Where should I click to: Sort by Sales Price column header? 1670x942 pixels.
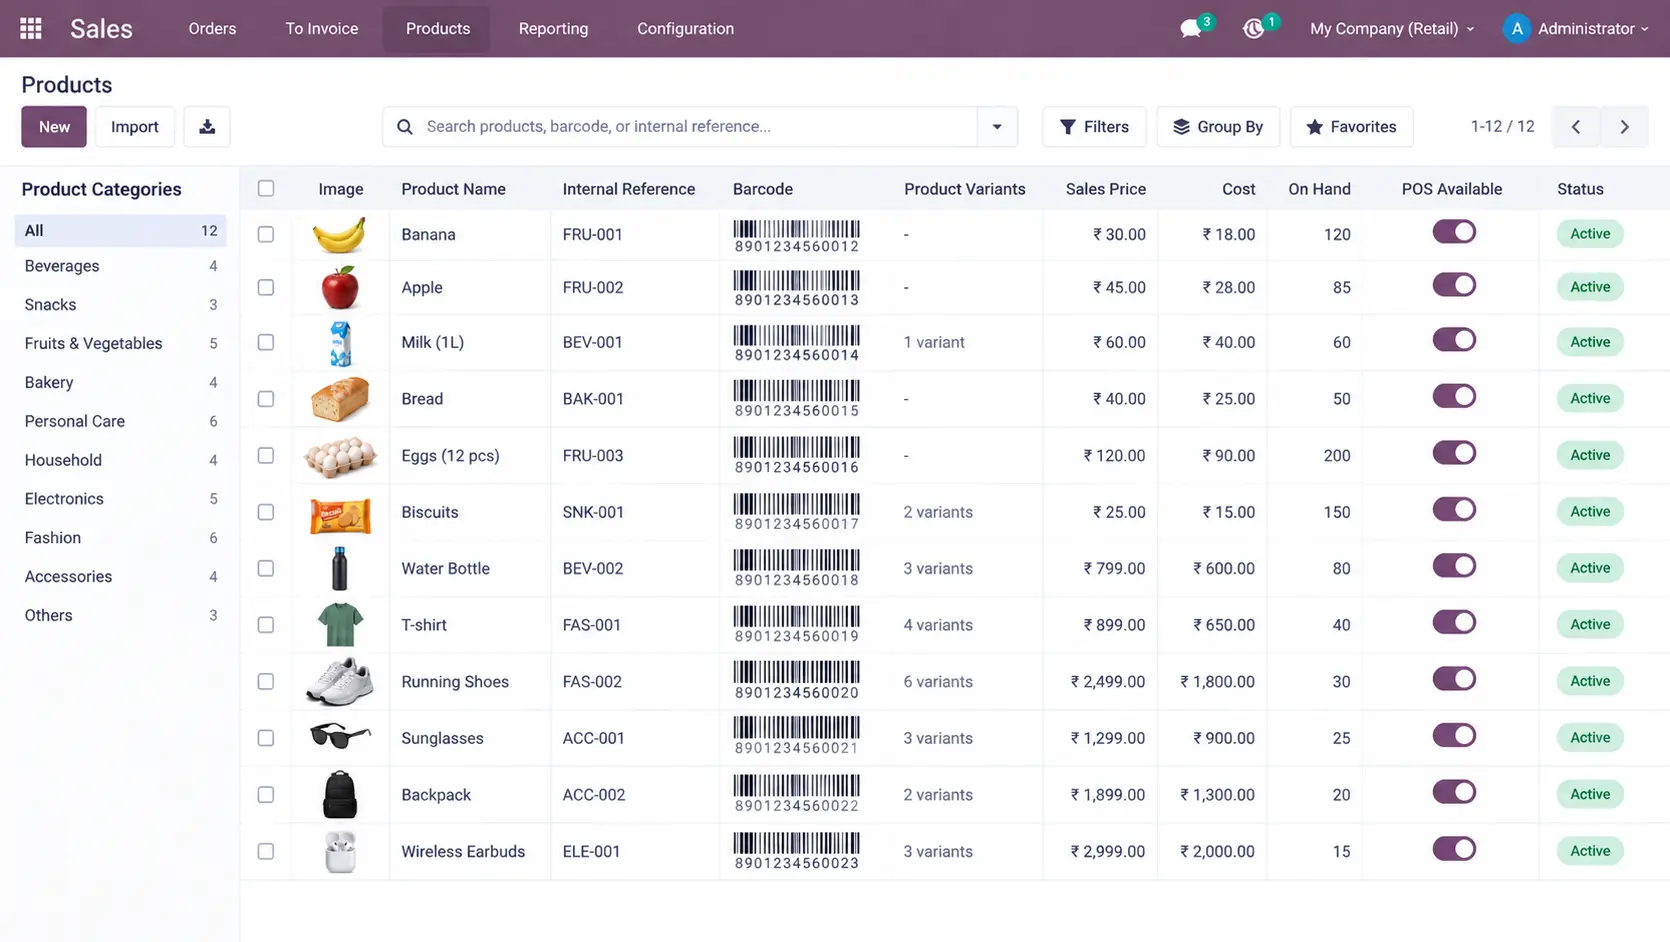click(x=1105, y=189)
